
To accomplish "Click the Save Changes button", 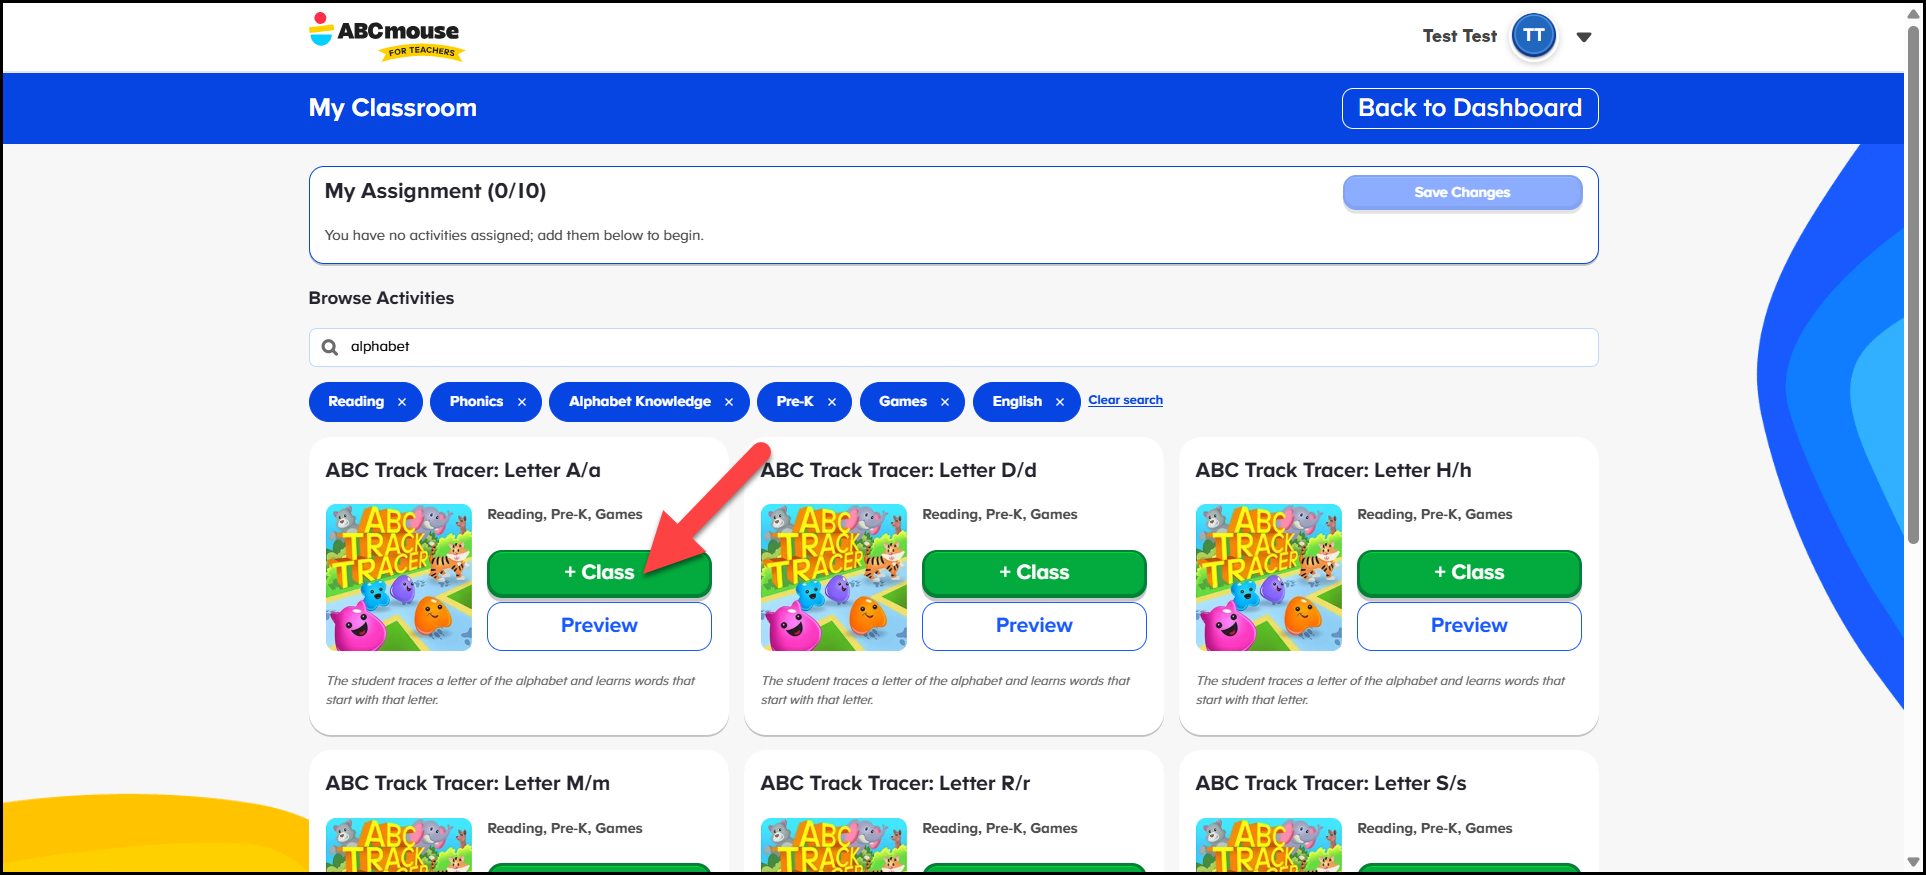I will 1462,192.
